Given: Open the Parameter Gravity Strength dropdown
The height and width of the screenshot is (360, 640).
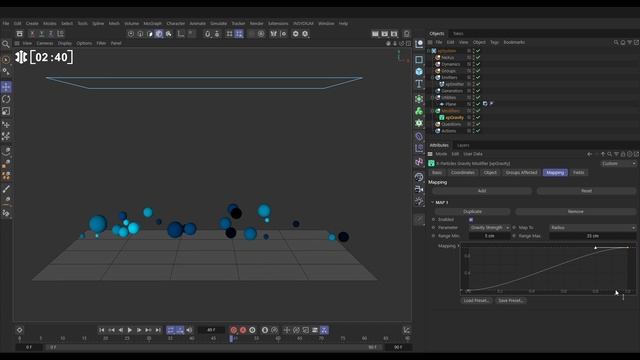Looking at the screenshot, I should (489, 227).
